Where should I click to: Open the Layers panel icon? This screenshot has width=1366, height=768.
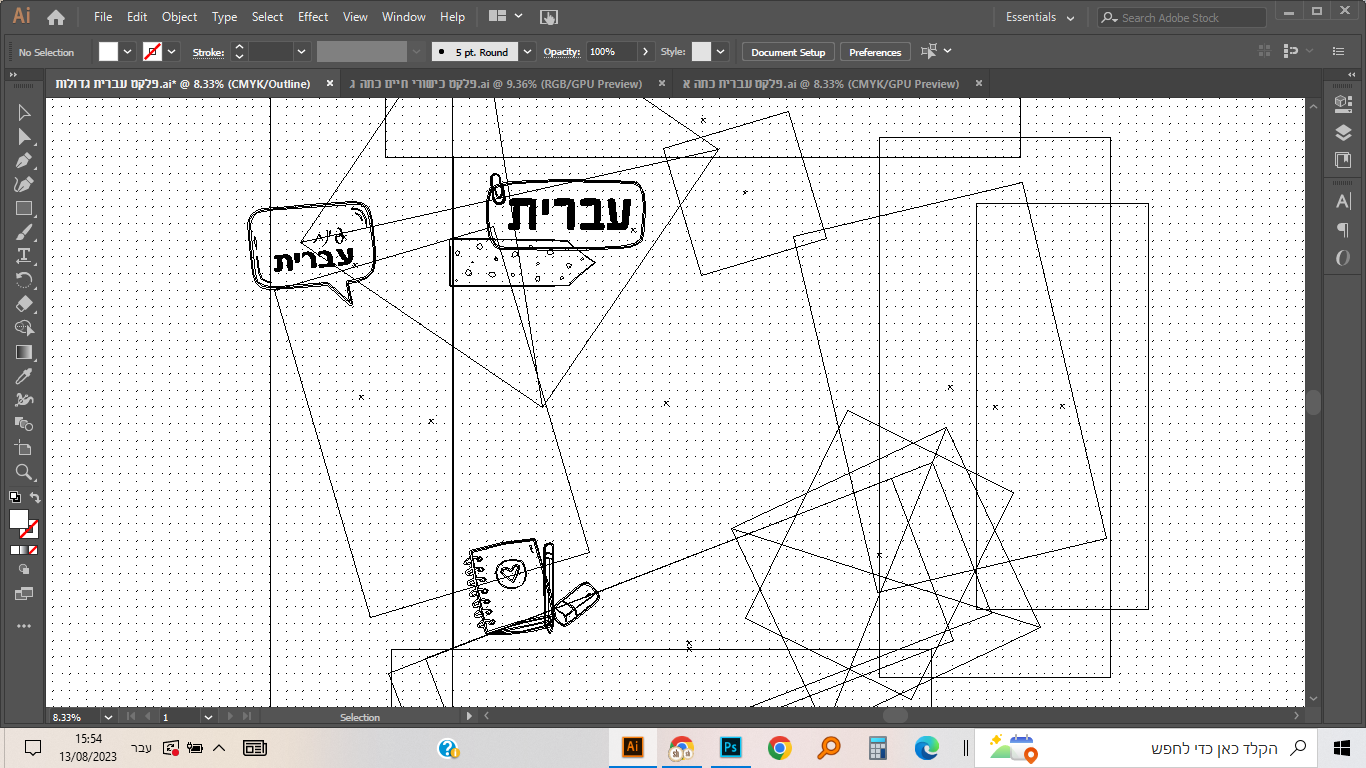[1343, 132]
